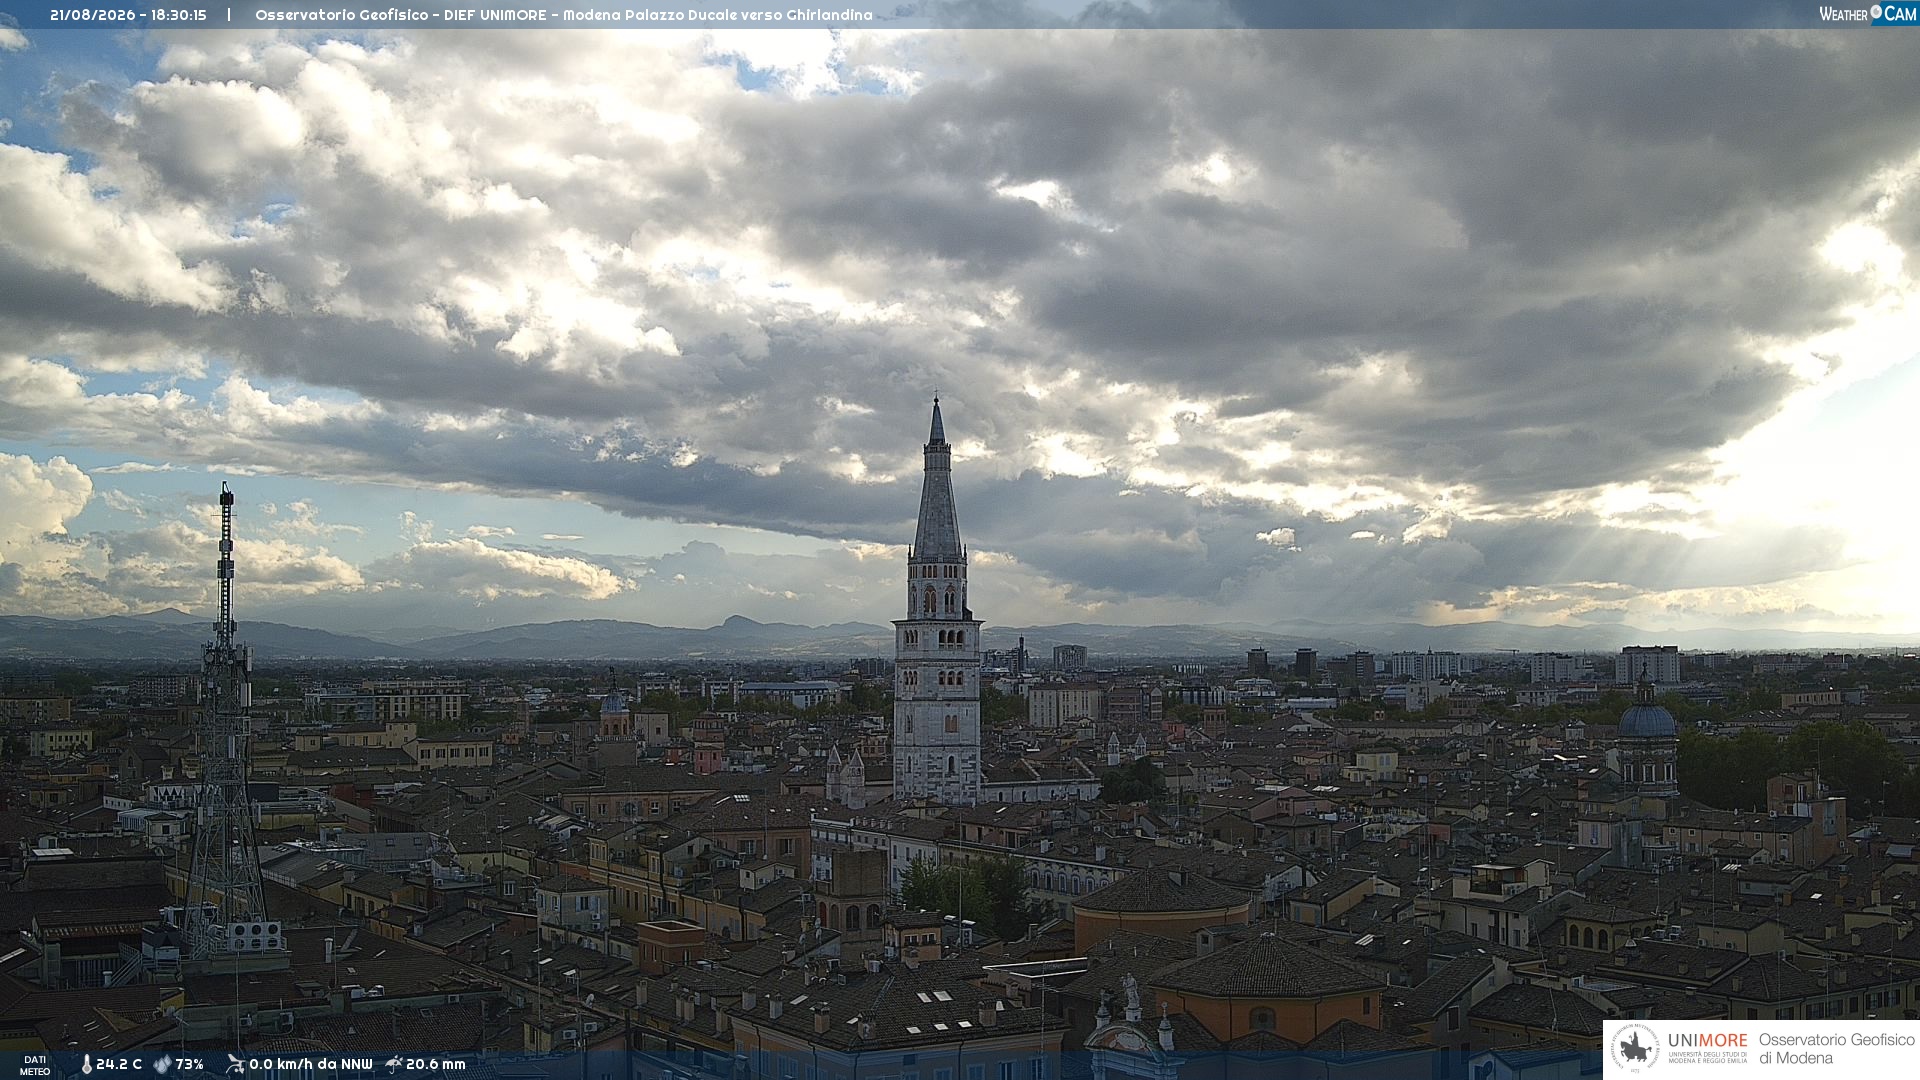Click the blue CAM badge in logo
The height and width of the screenshot is (1080, 1920).
[x=1894, y=14]
